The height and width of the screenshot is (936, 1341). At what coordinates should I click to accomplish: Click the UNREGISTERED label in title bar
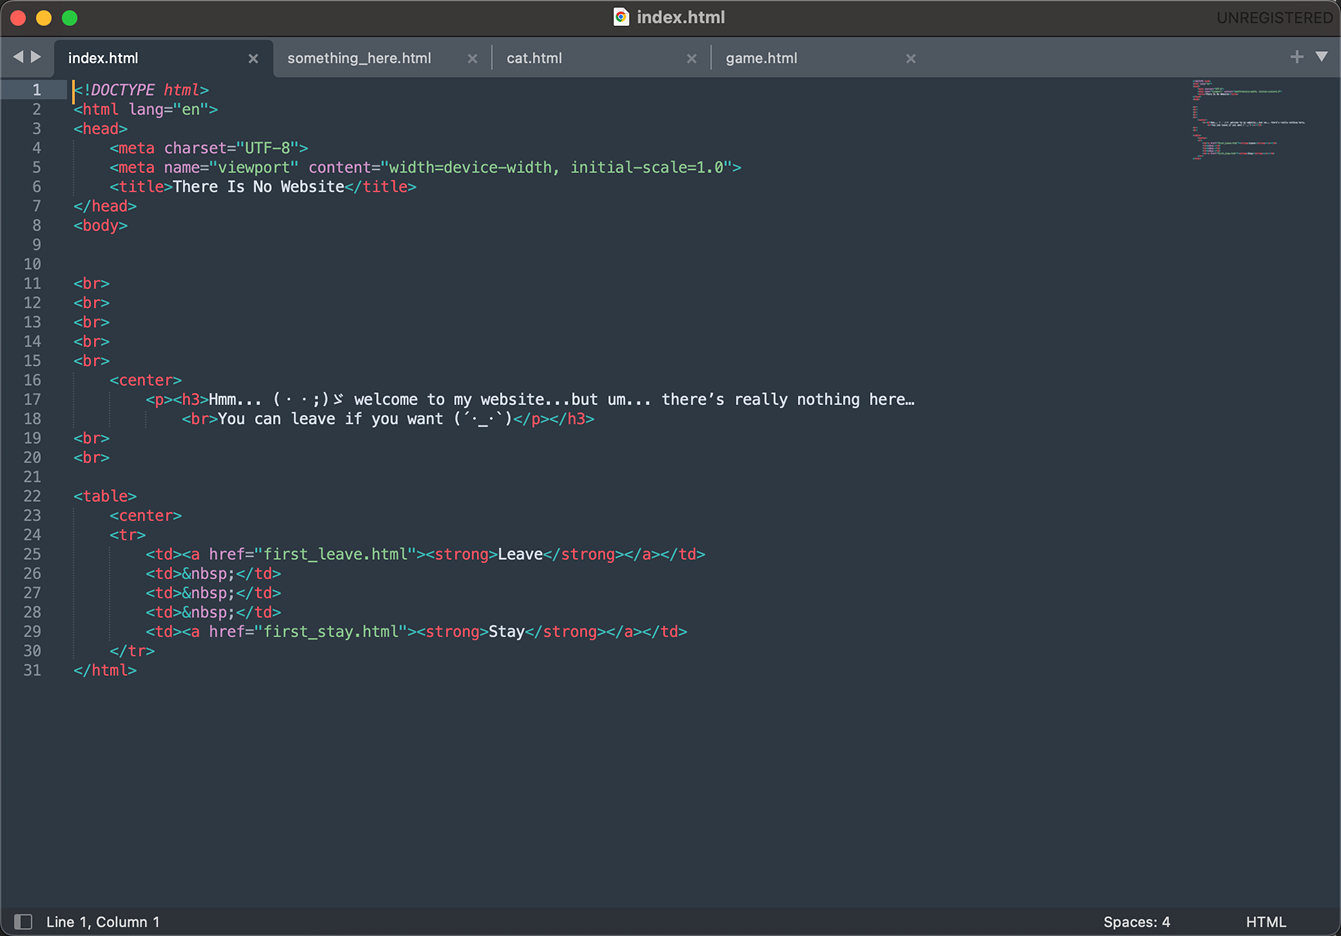pos(1274,18)
